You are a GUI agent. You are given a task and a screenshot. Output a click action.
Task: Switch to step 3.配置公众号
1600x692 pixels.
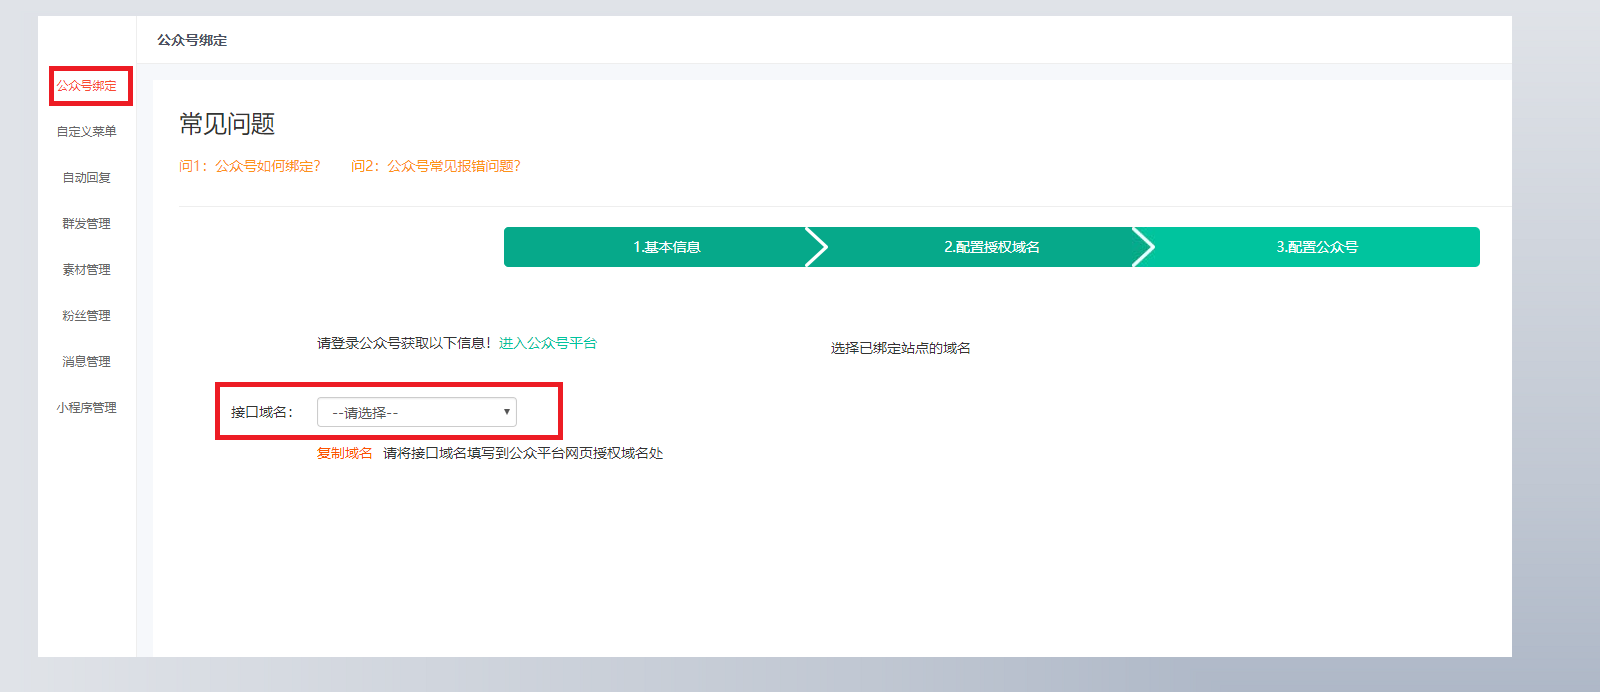coord(1317,247)
